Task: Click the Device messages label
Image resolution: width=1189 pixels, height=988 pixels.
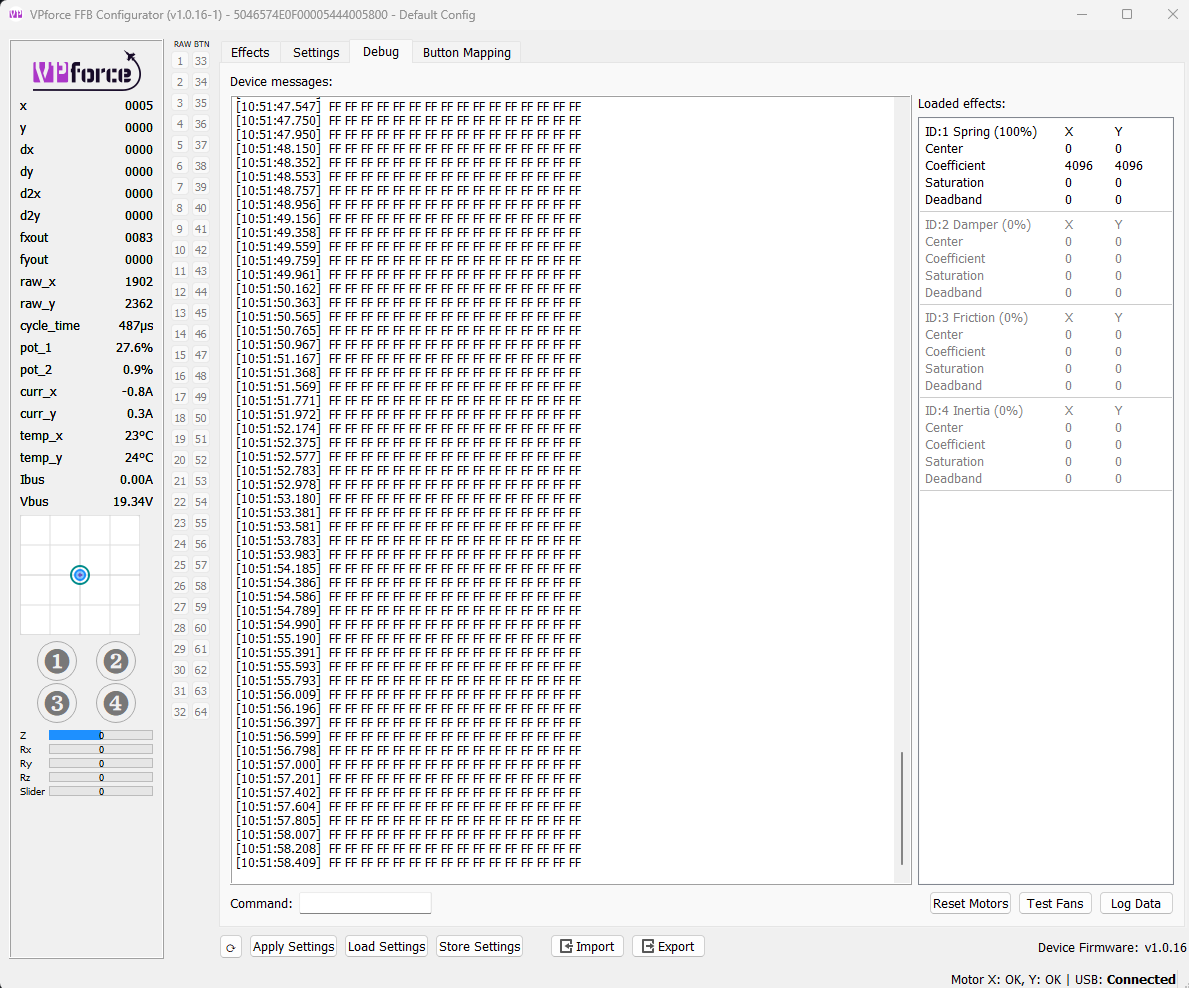Action: coord(281,81)
